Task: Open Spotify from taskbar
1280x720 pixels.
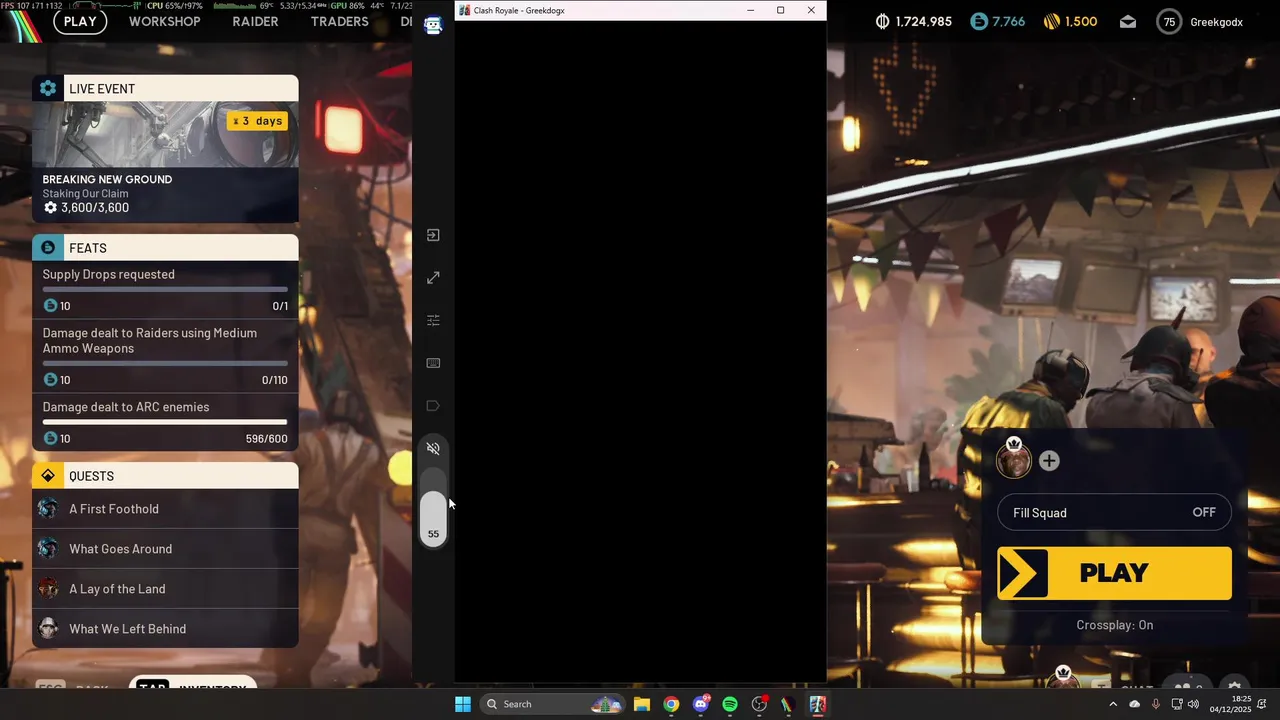Action: [x=730, y=704]
